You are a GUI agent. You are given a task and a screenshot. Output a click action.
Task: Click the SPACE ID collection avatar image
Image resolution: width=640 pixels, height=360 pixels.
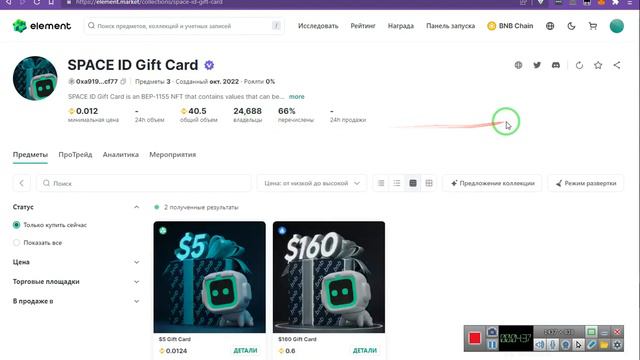[35, 78]
